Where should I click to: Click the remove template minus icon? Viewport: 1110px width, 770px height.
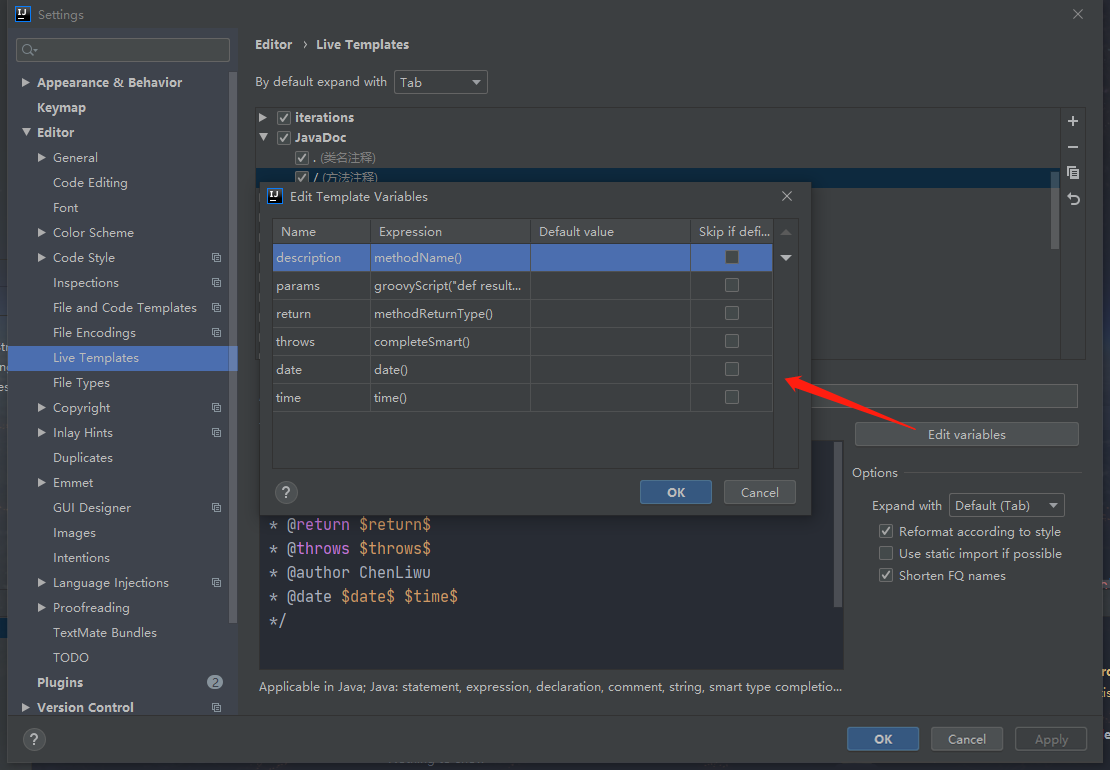click(1073, 147)
